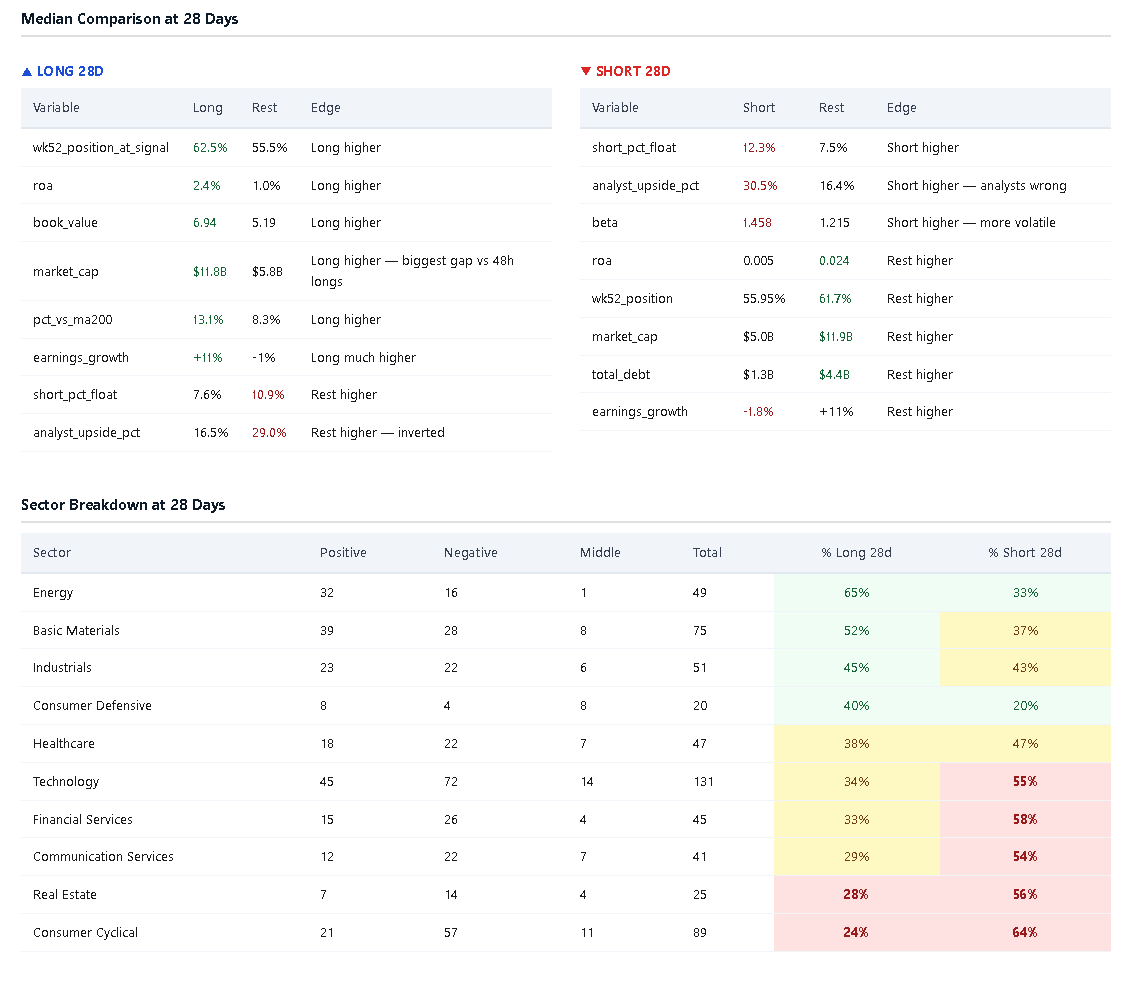This screenshot has height=984, width=1123.
Task: Select the beta row label
Action: click(604, 223)
